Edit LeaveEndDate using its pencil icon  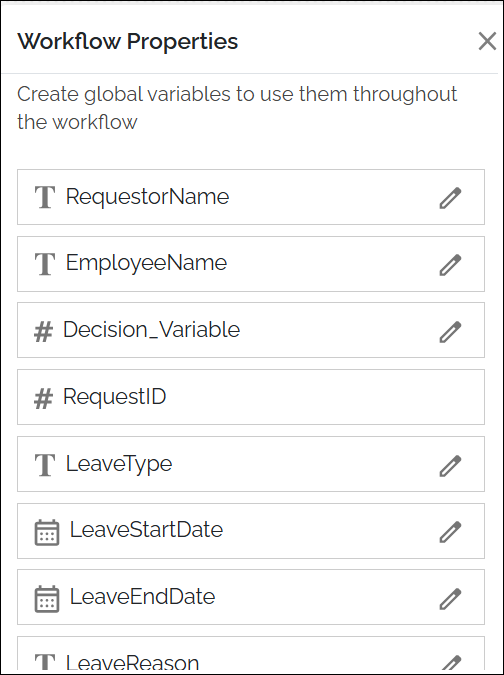tap(450, 599)
